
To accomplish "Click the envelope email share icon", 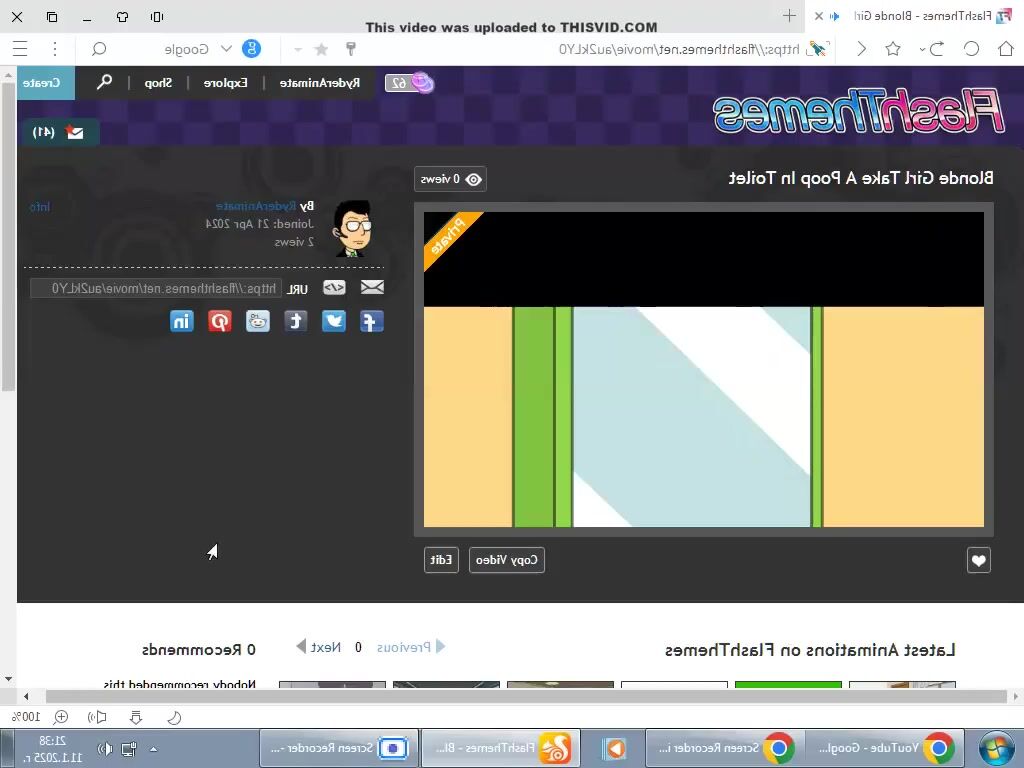I will [372, 287].
